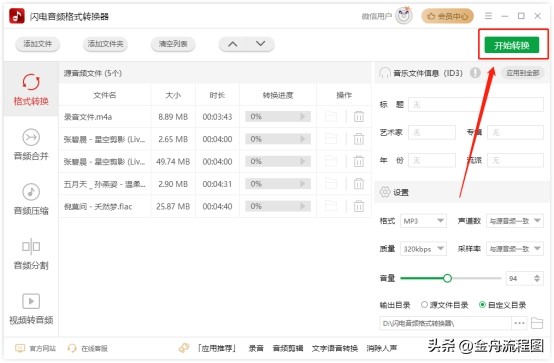Click the 年份 input field

(432, 160)
